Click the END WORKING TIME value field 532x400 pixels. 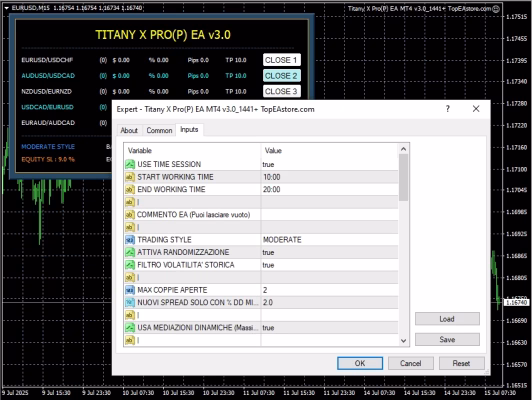[329, 190]
